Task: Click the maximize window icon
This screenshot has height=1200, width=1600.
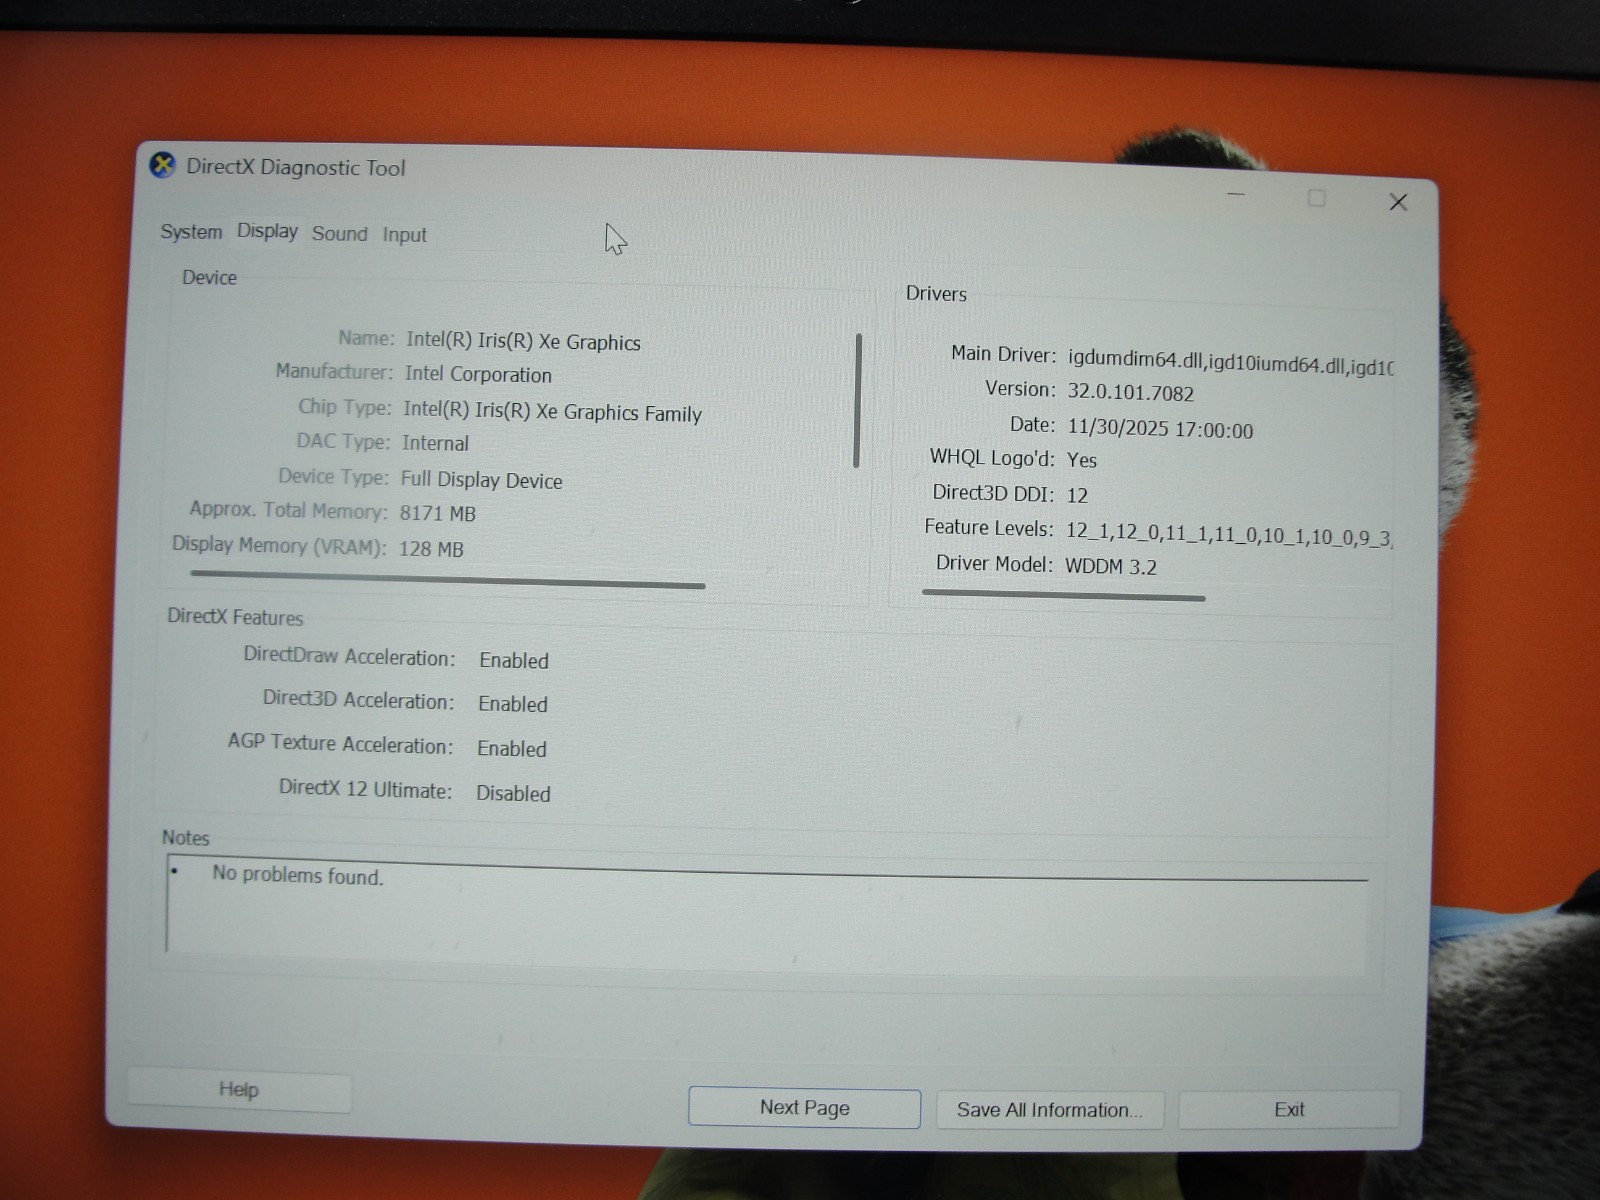Action: [x=1316, y=199]
